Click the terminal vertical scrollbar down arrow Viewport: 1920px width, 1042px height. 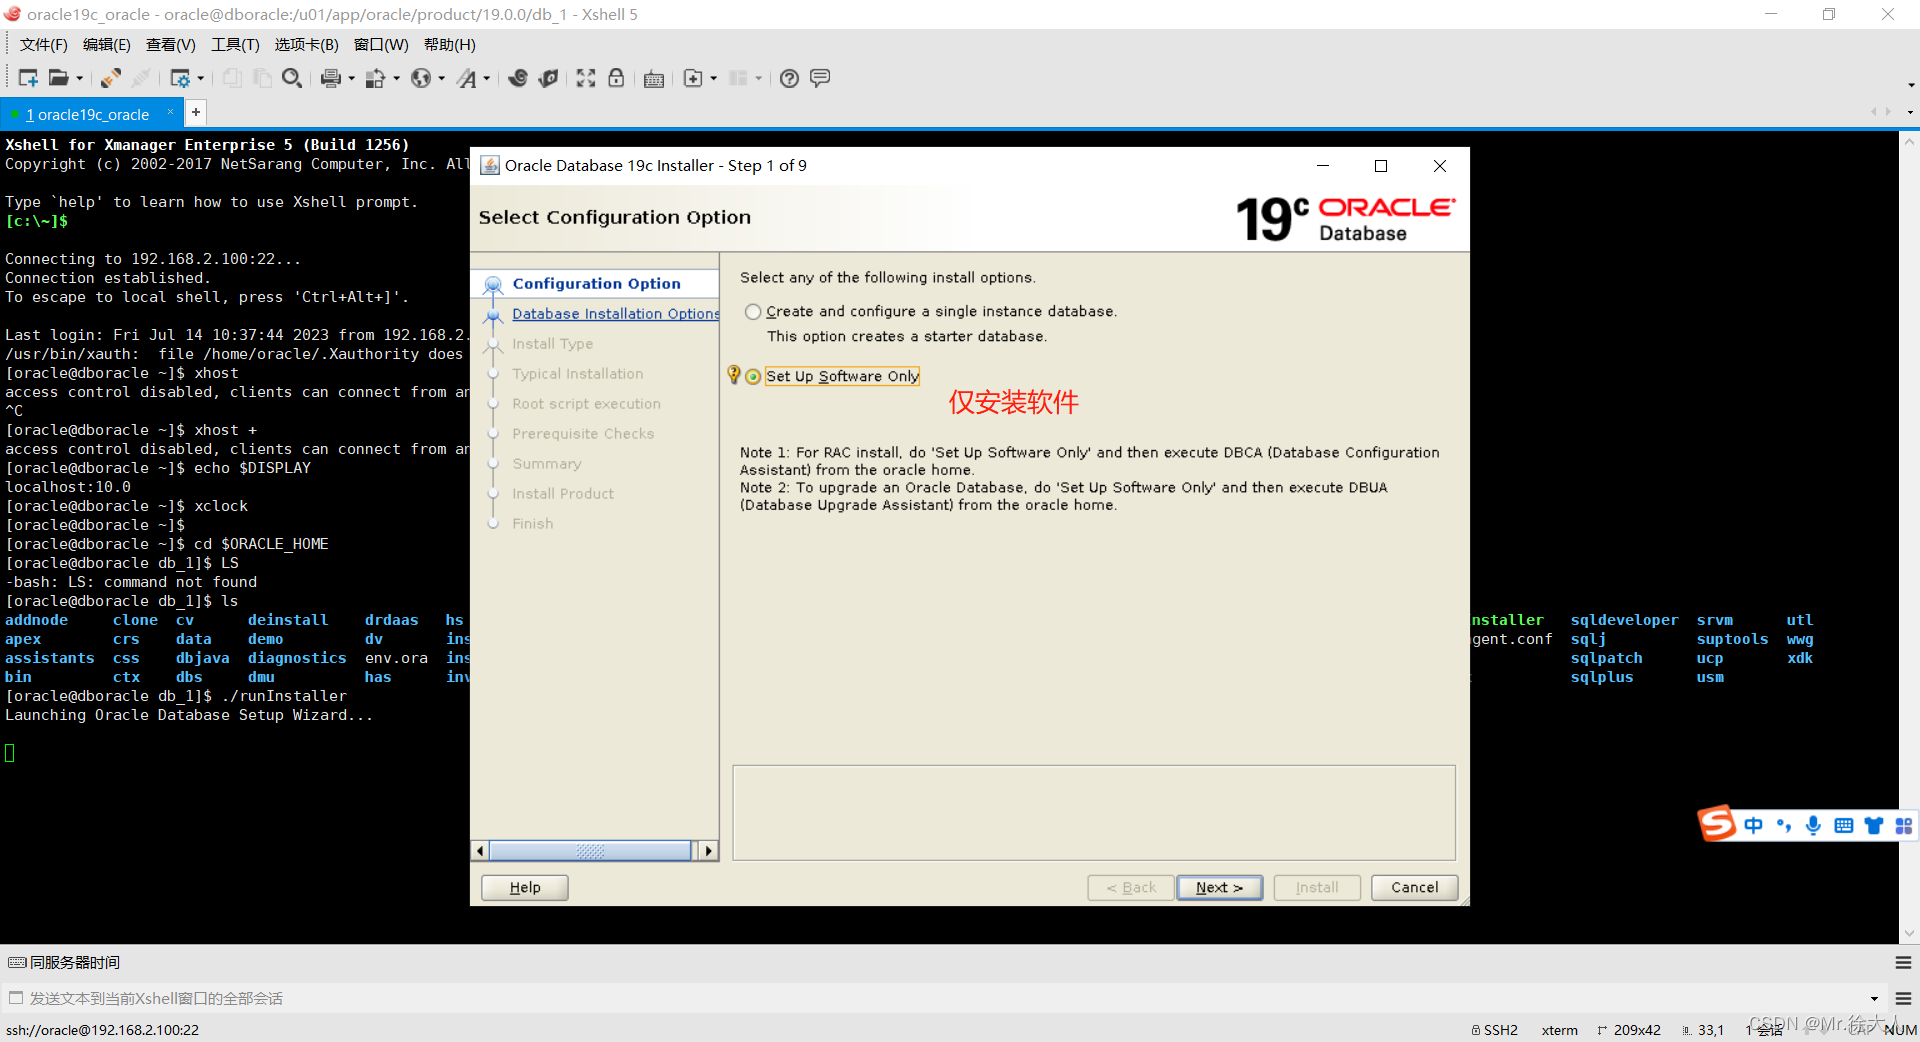[1909, 933]
